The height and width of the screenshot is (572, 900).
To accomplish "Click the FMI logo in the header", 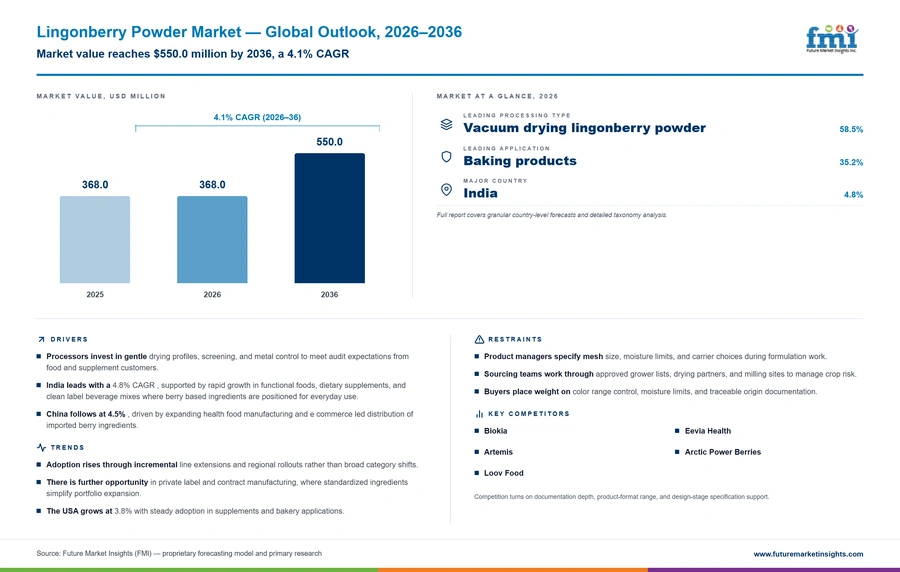I will click(832, 39).
